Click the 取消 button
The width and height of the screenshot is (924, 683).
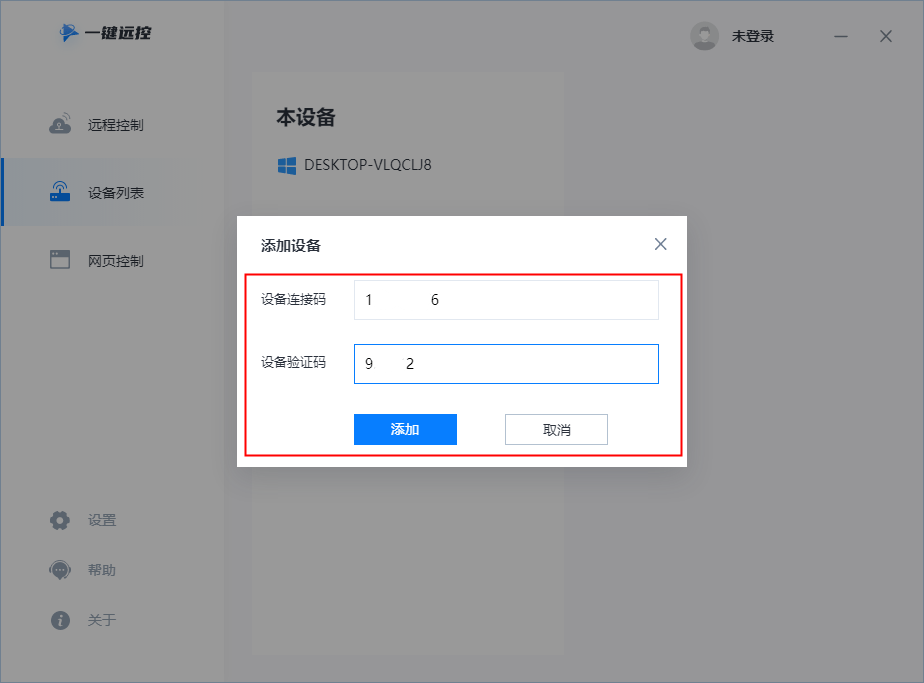pos(556,429)
